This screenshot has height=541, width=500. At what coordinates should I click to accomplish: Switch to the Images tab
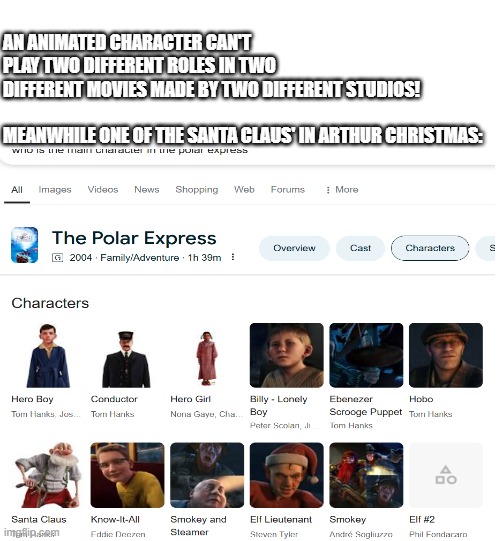(55, 189)
